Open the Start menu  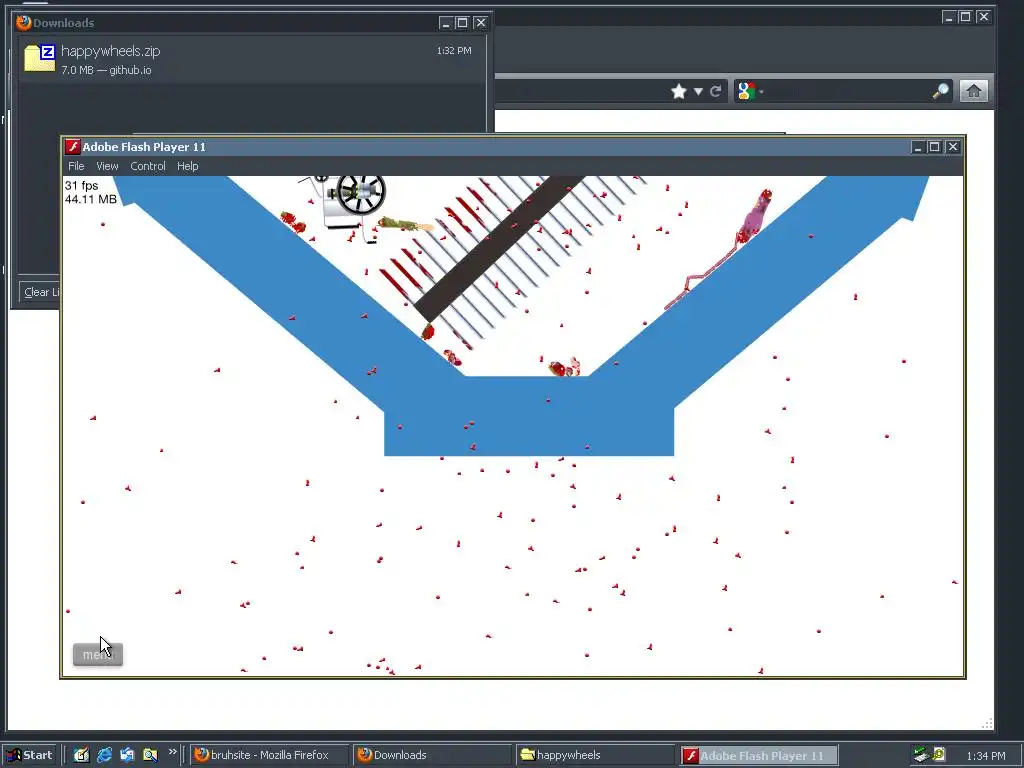tap(30, 755)
